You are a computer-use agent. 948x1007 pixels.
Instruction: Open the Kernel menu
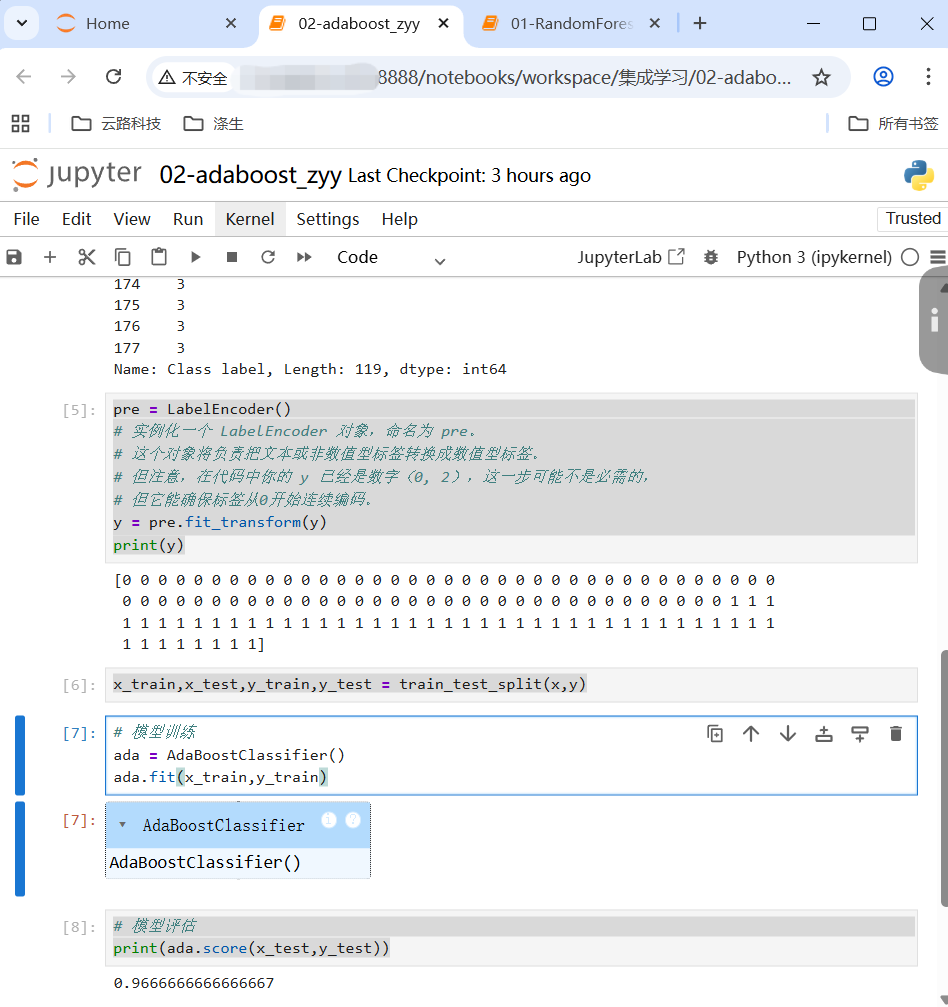point(249,219)
